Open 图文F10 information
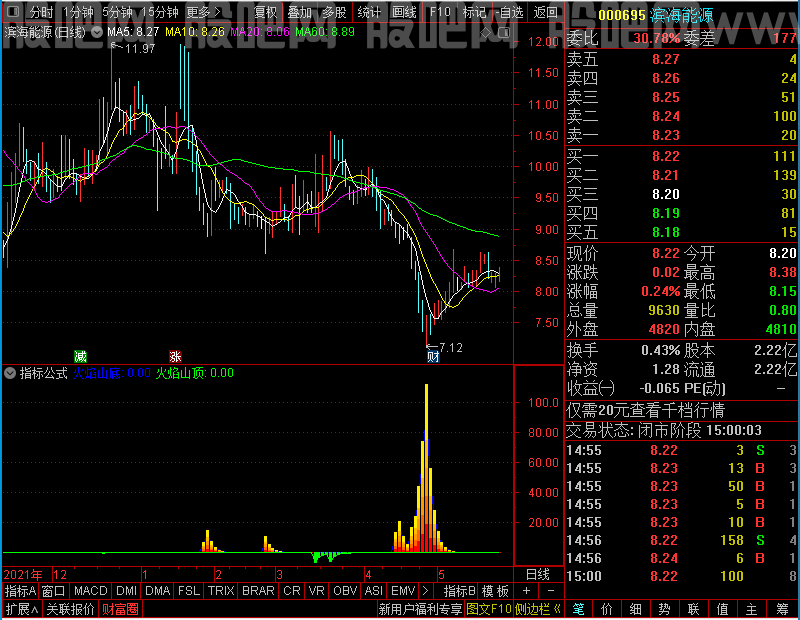 489,609
